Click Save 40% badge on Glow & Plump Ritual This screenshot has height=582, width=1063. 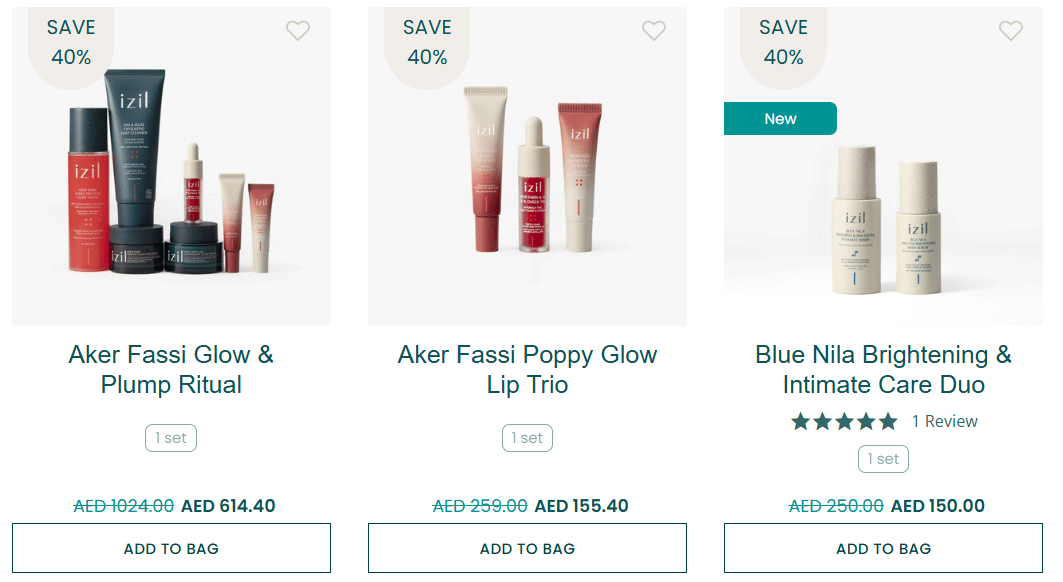[x=71, y=43]
